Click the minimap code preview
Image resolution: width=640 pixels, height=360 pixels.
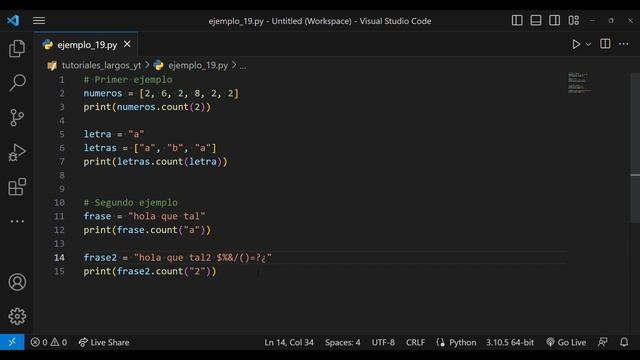tap(579, 83)
